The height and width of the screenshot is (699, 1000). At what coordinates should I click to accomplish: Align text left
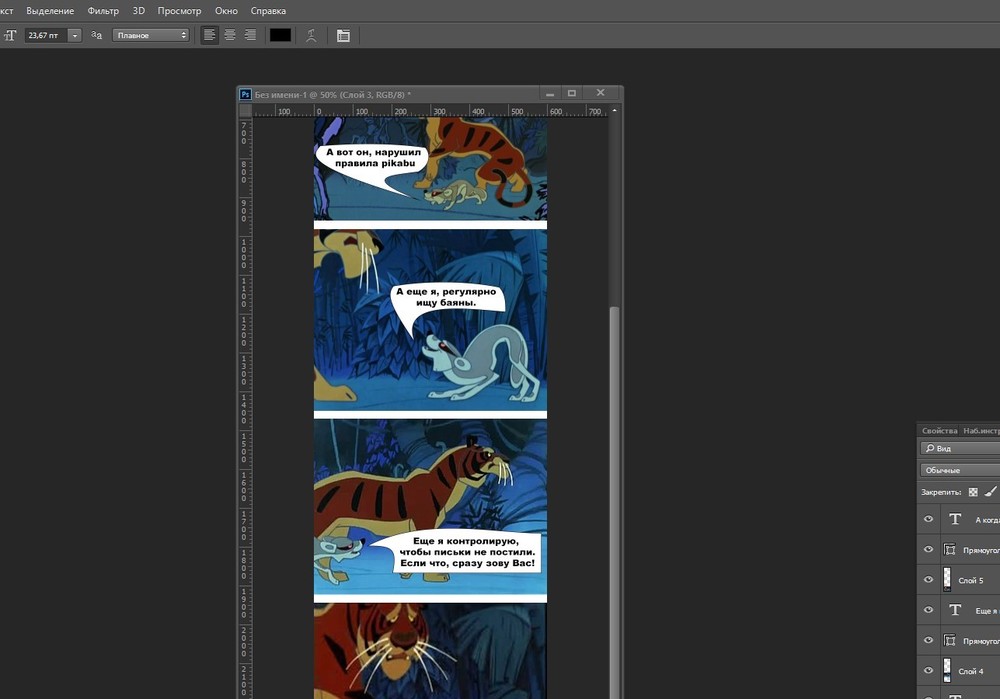click(x=209, y=36)
